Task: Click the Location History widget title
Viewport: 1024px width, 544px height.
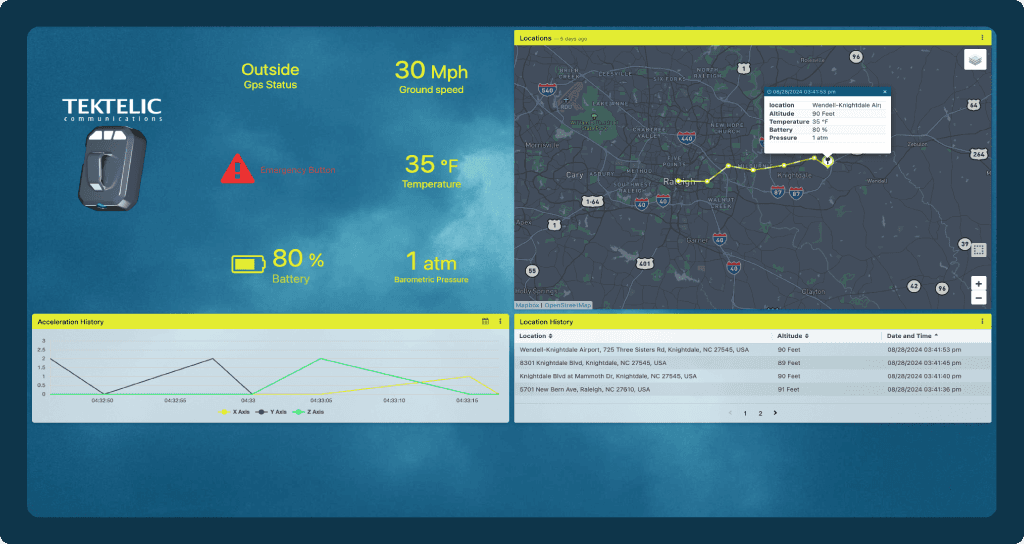Action: (x=547, y=322)
